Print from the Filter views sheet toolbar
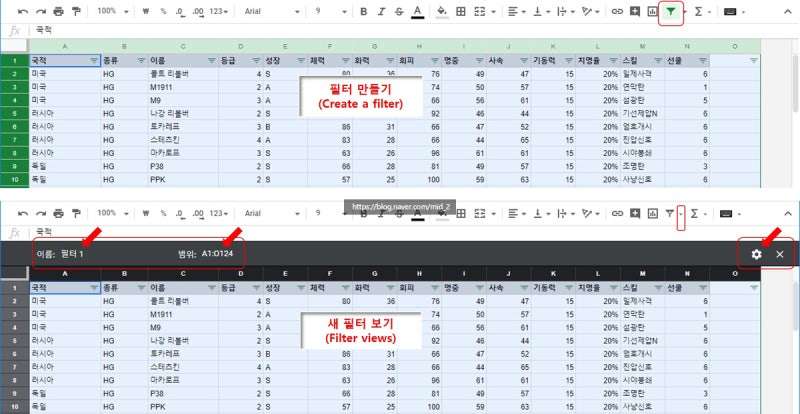Screen dimensions: 800x414 [x=59, y=213]
